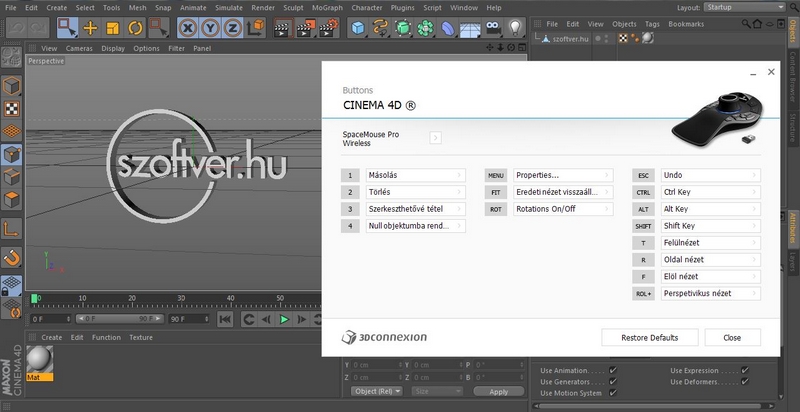Toggle Use Deformers checkbox

(x=745, y=381)
